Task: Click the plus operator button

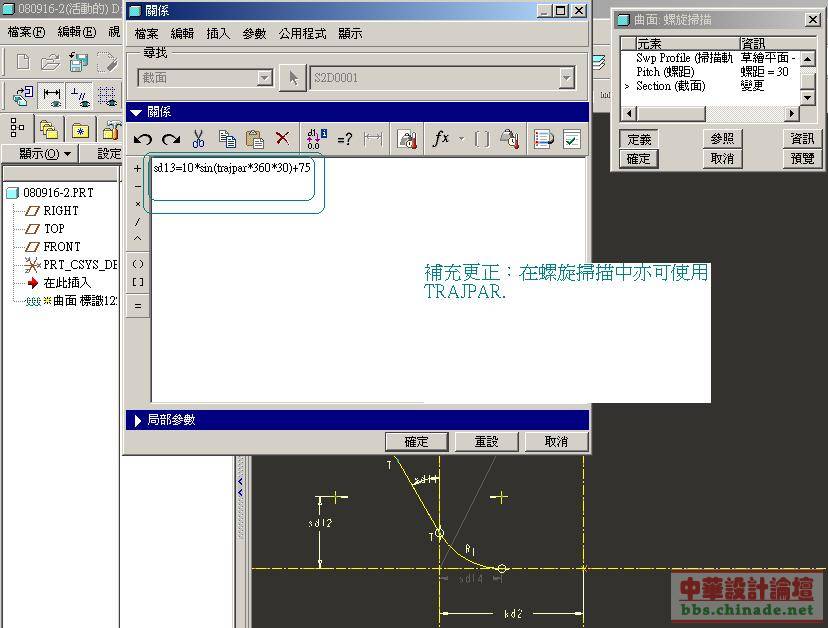Action: point(137,168)
